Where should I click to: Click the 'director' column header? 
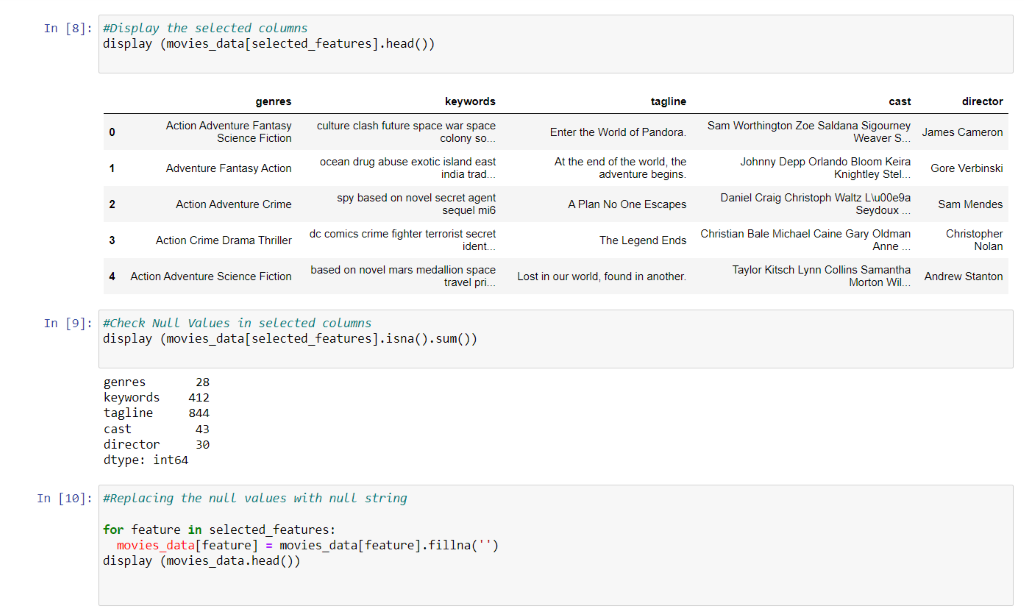click(x=982, y=101)
